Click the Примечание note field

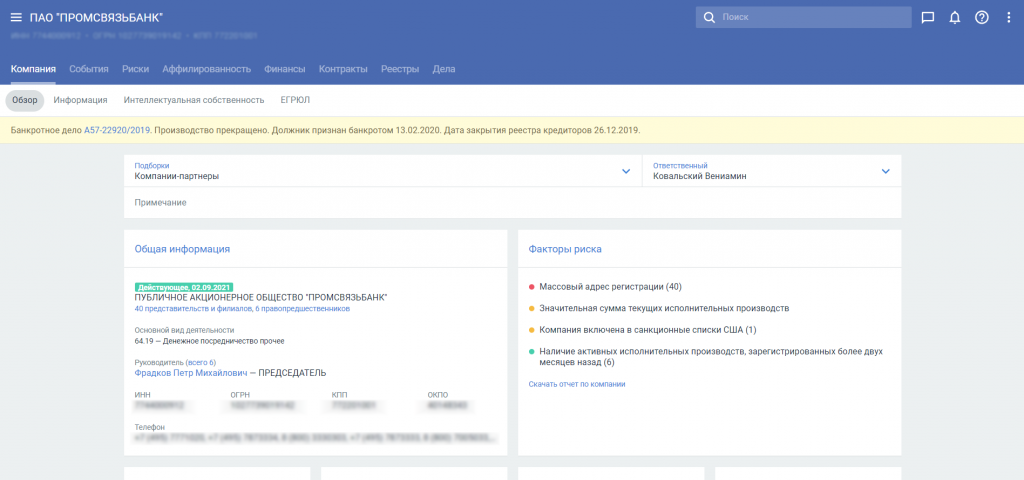point(513,202)
